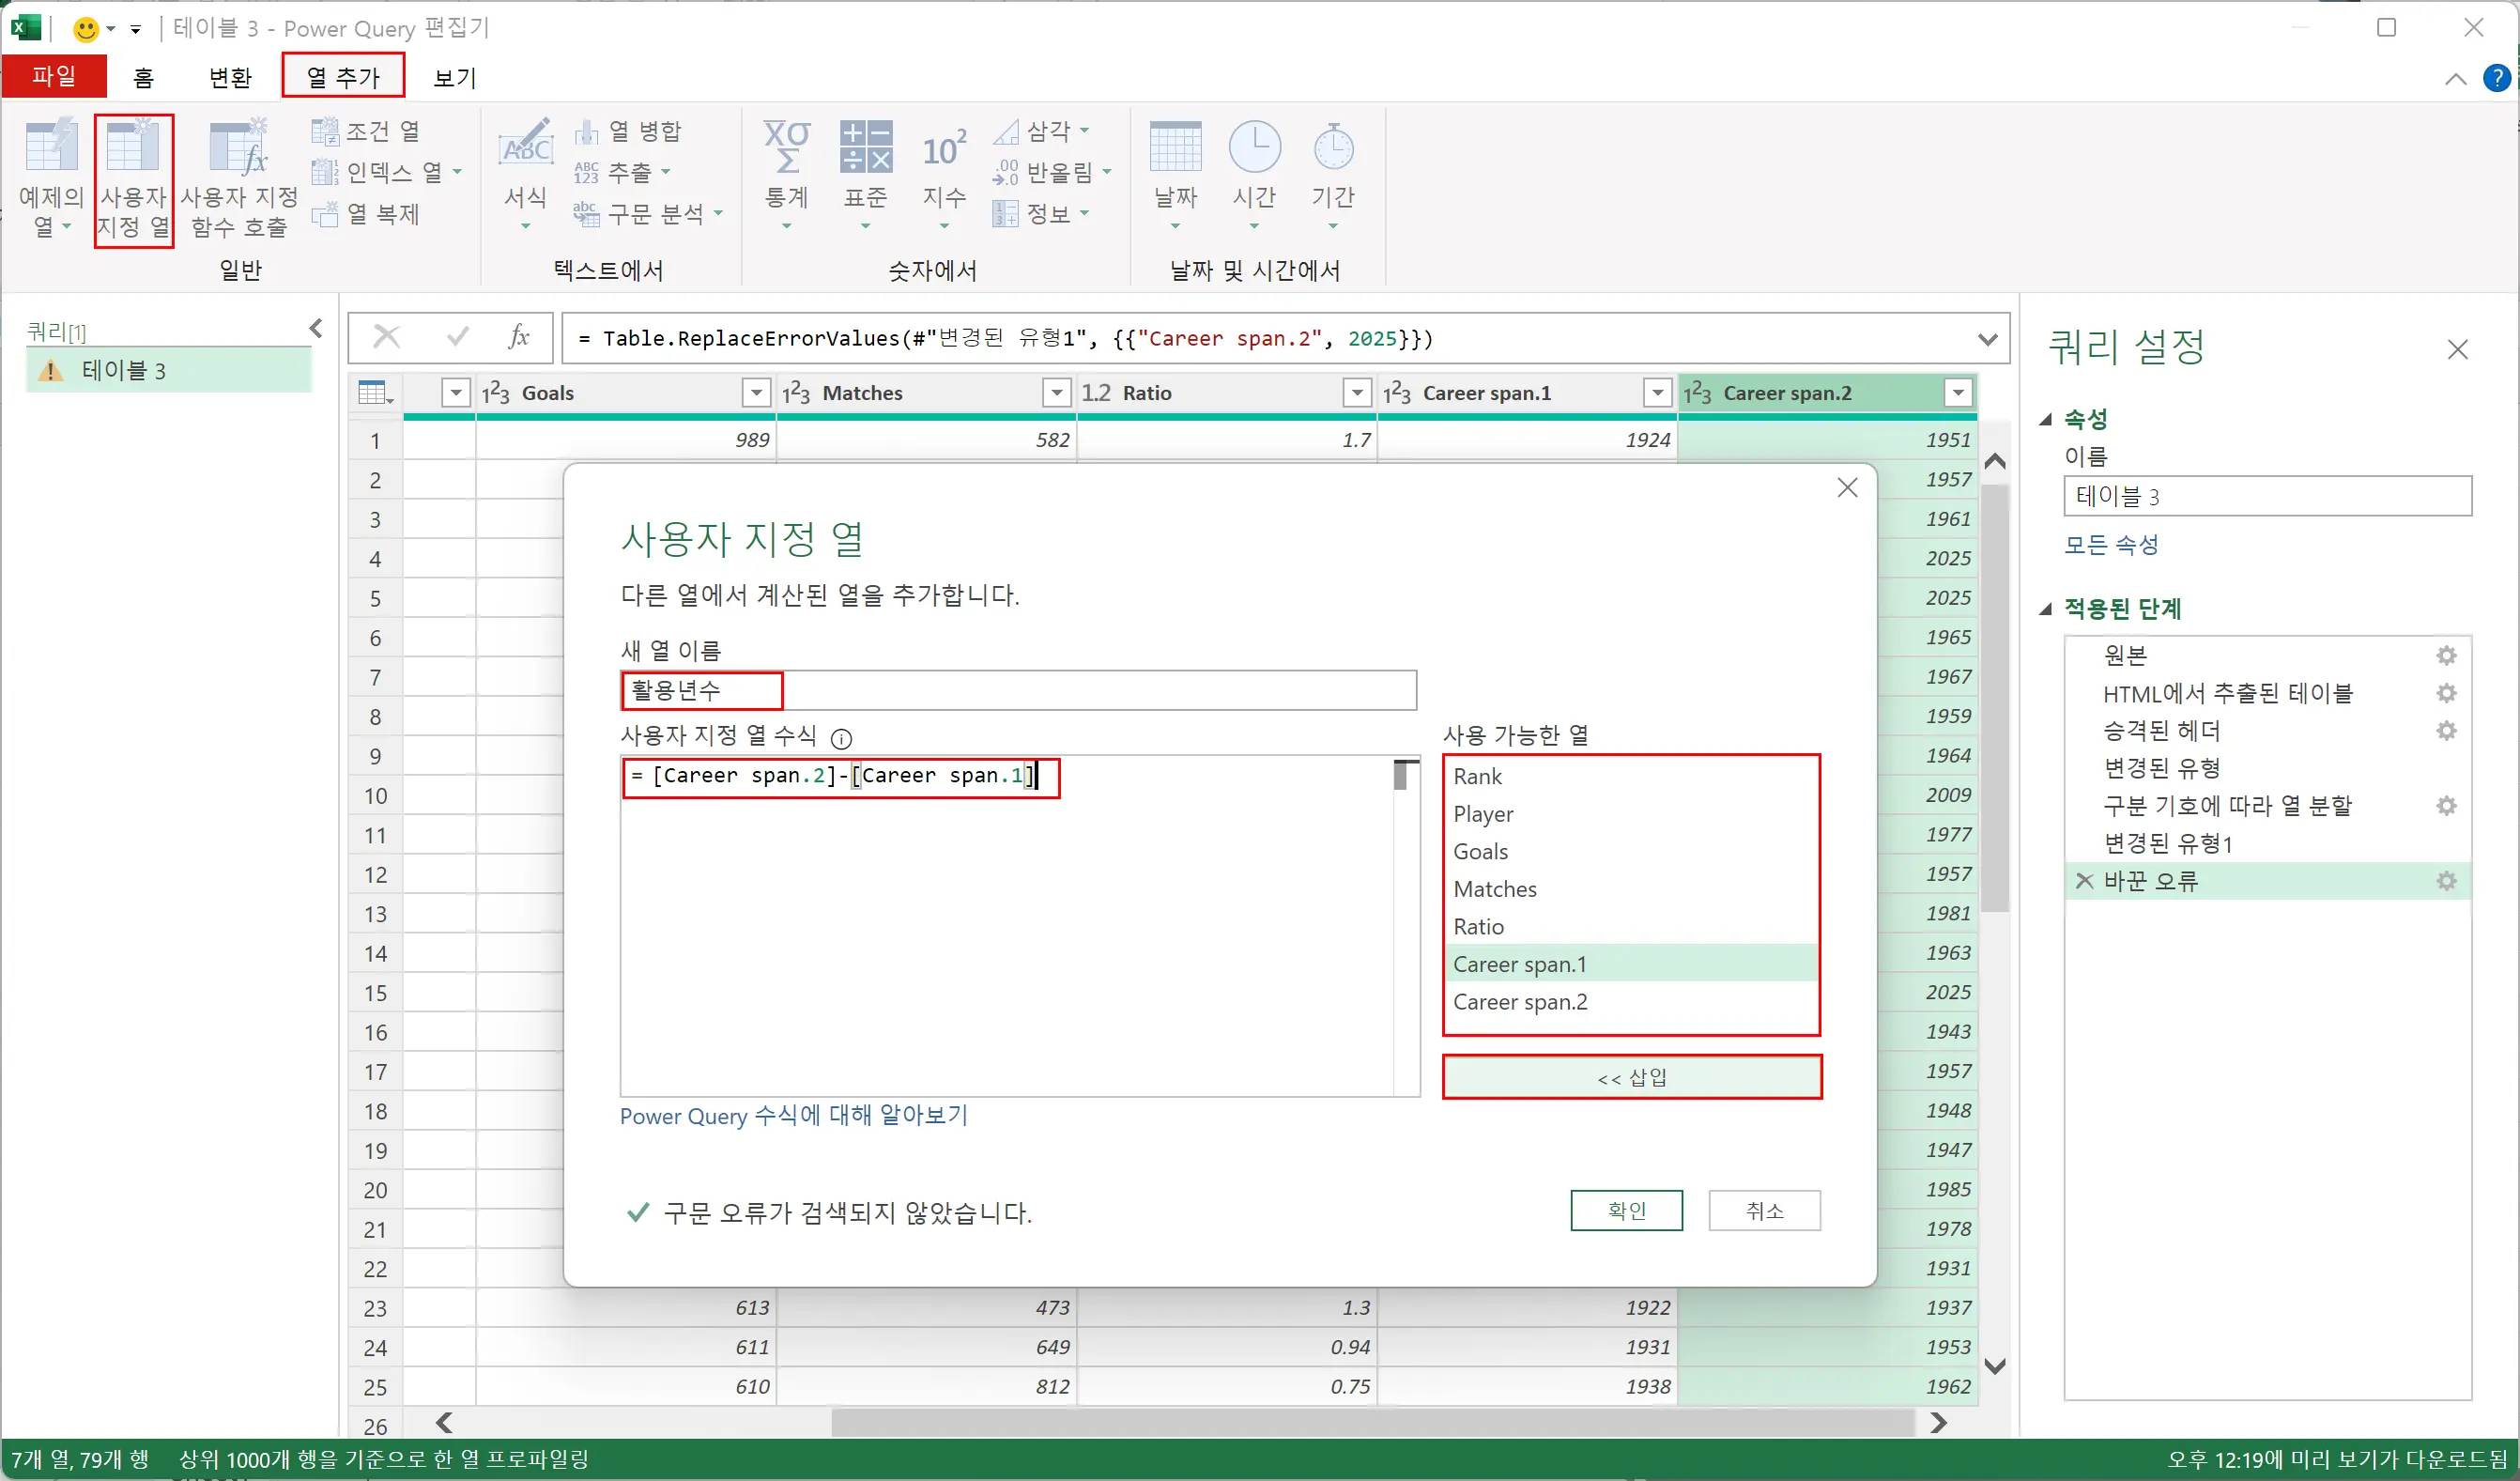Viewport: 2520px width, 1481px height.
Task: Open the Power Query 수식에 대해 알아보기 link
Action: pos(793,1116)
